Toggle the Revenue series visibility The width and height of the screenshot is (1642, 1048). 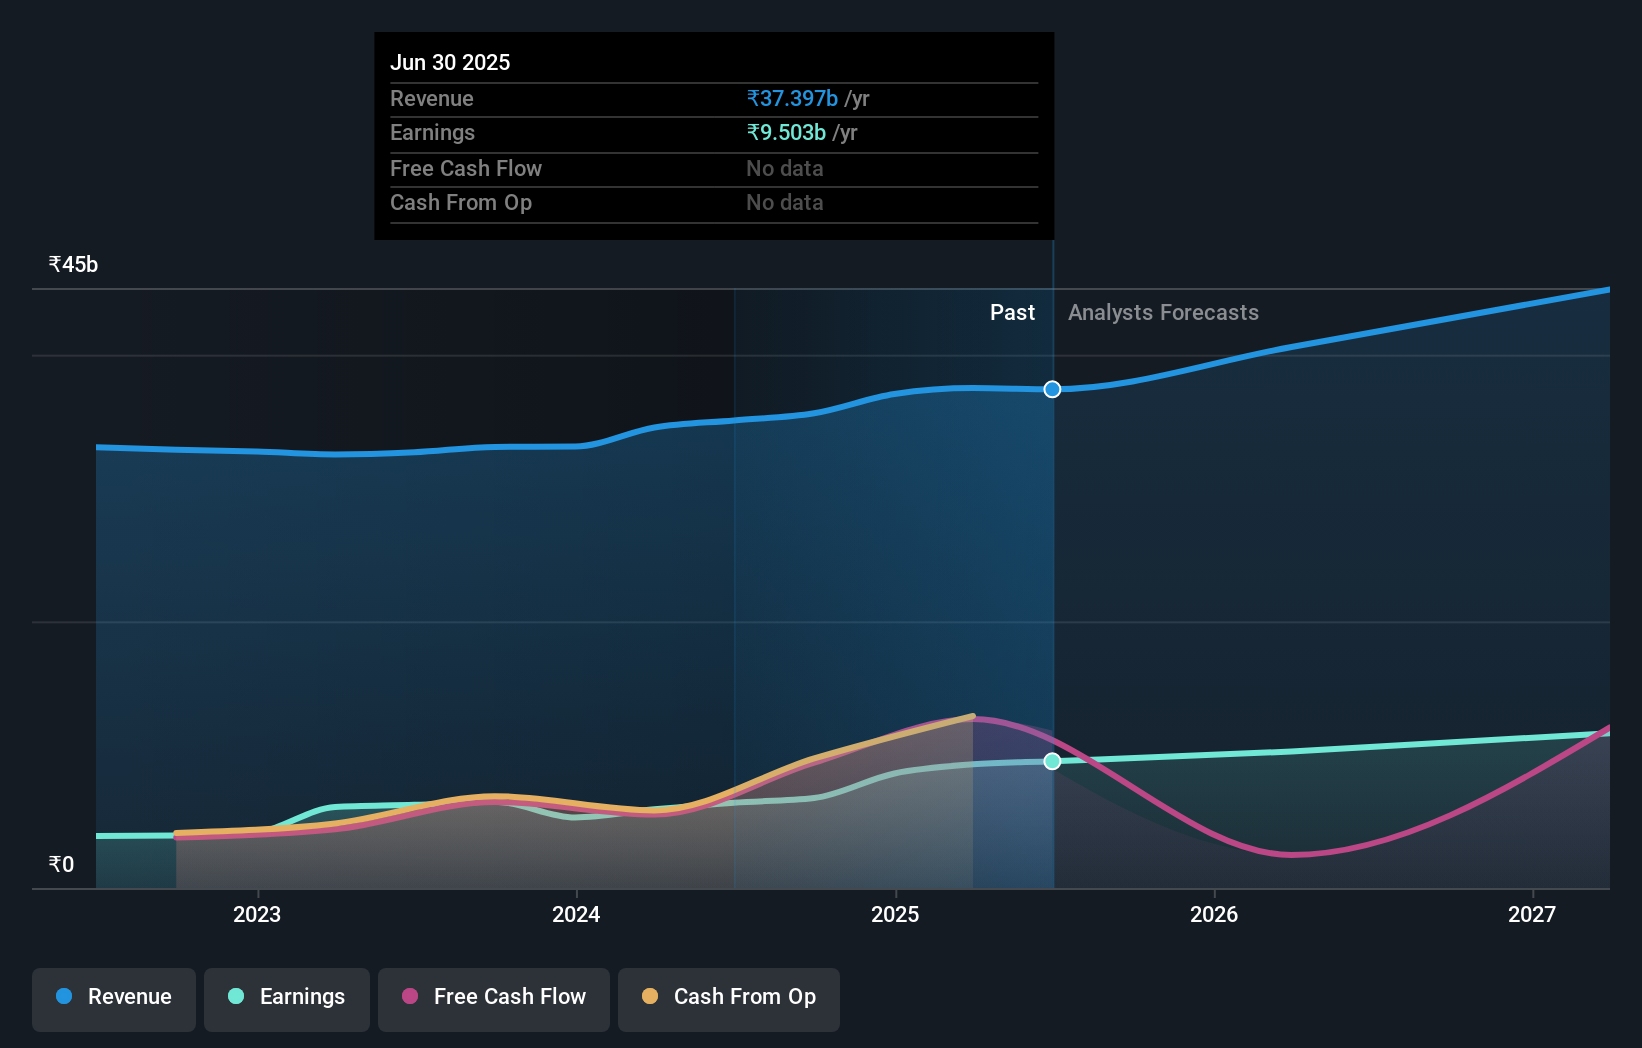[x=113, y=997]
